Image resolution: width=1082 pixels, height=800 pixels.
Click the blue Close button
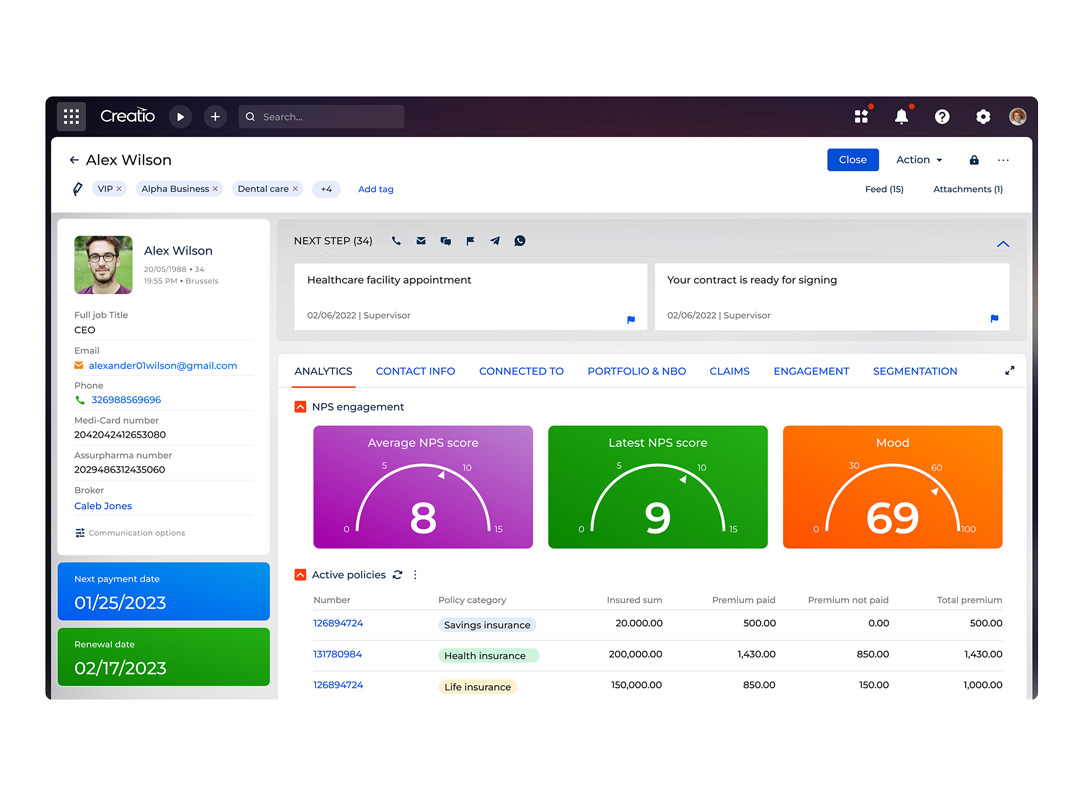point(852,160)
